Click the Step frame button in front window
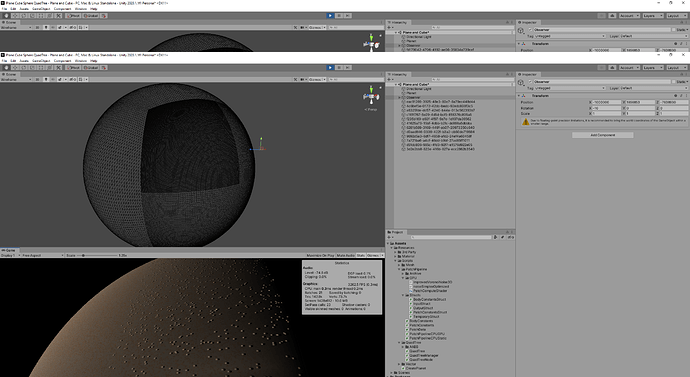This screenshot has height=377, width=690. 347,68
